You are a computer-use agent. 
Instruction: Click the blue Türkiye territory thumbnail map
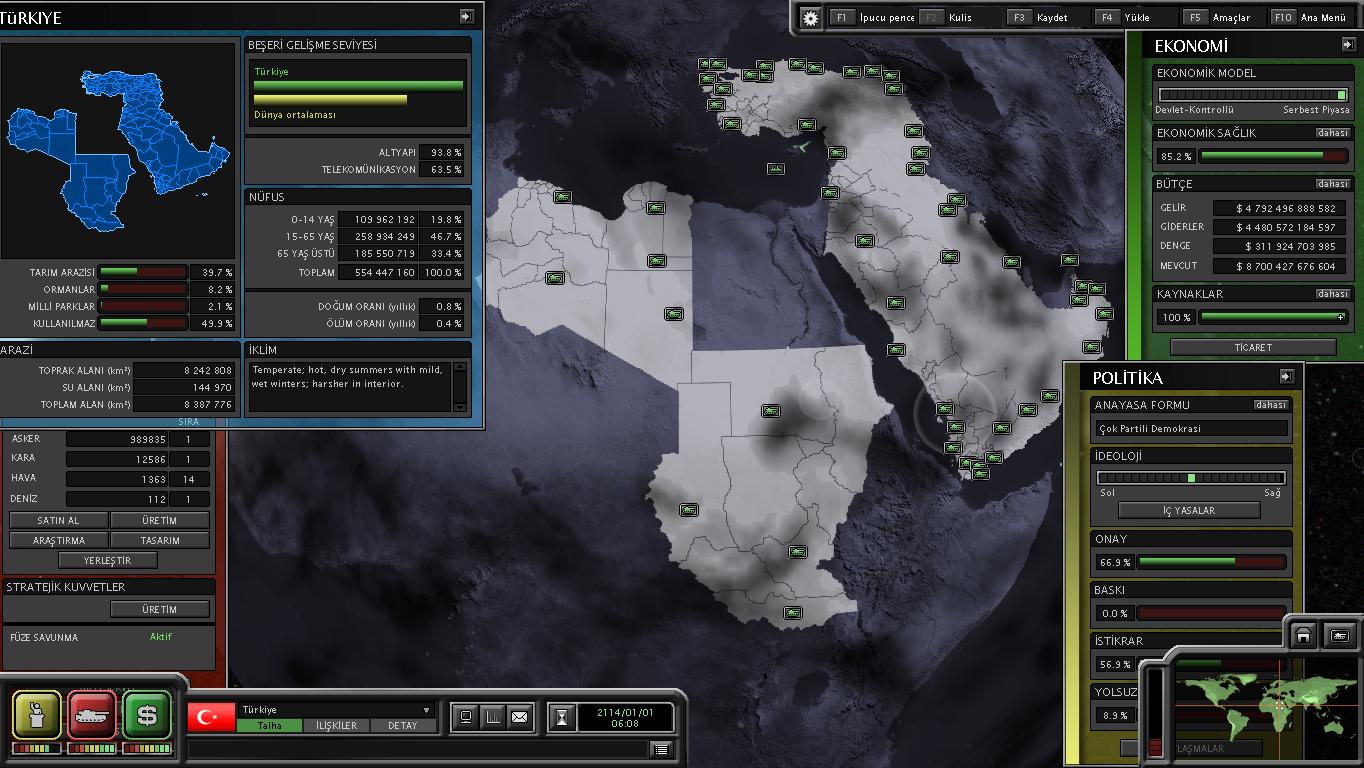click(x=118, y=151)
